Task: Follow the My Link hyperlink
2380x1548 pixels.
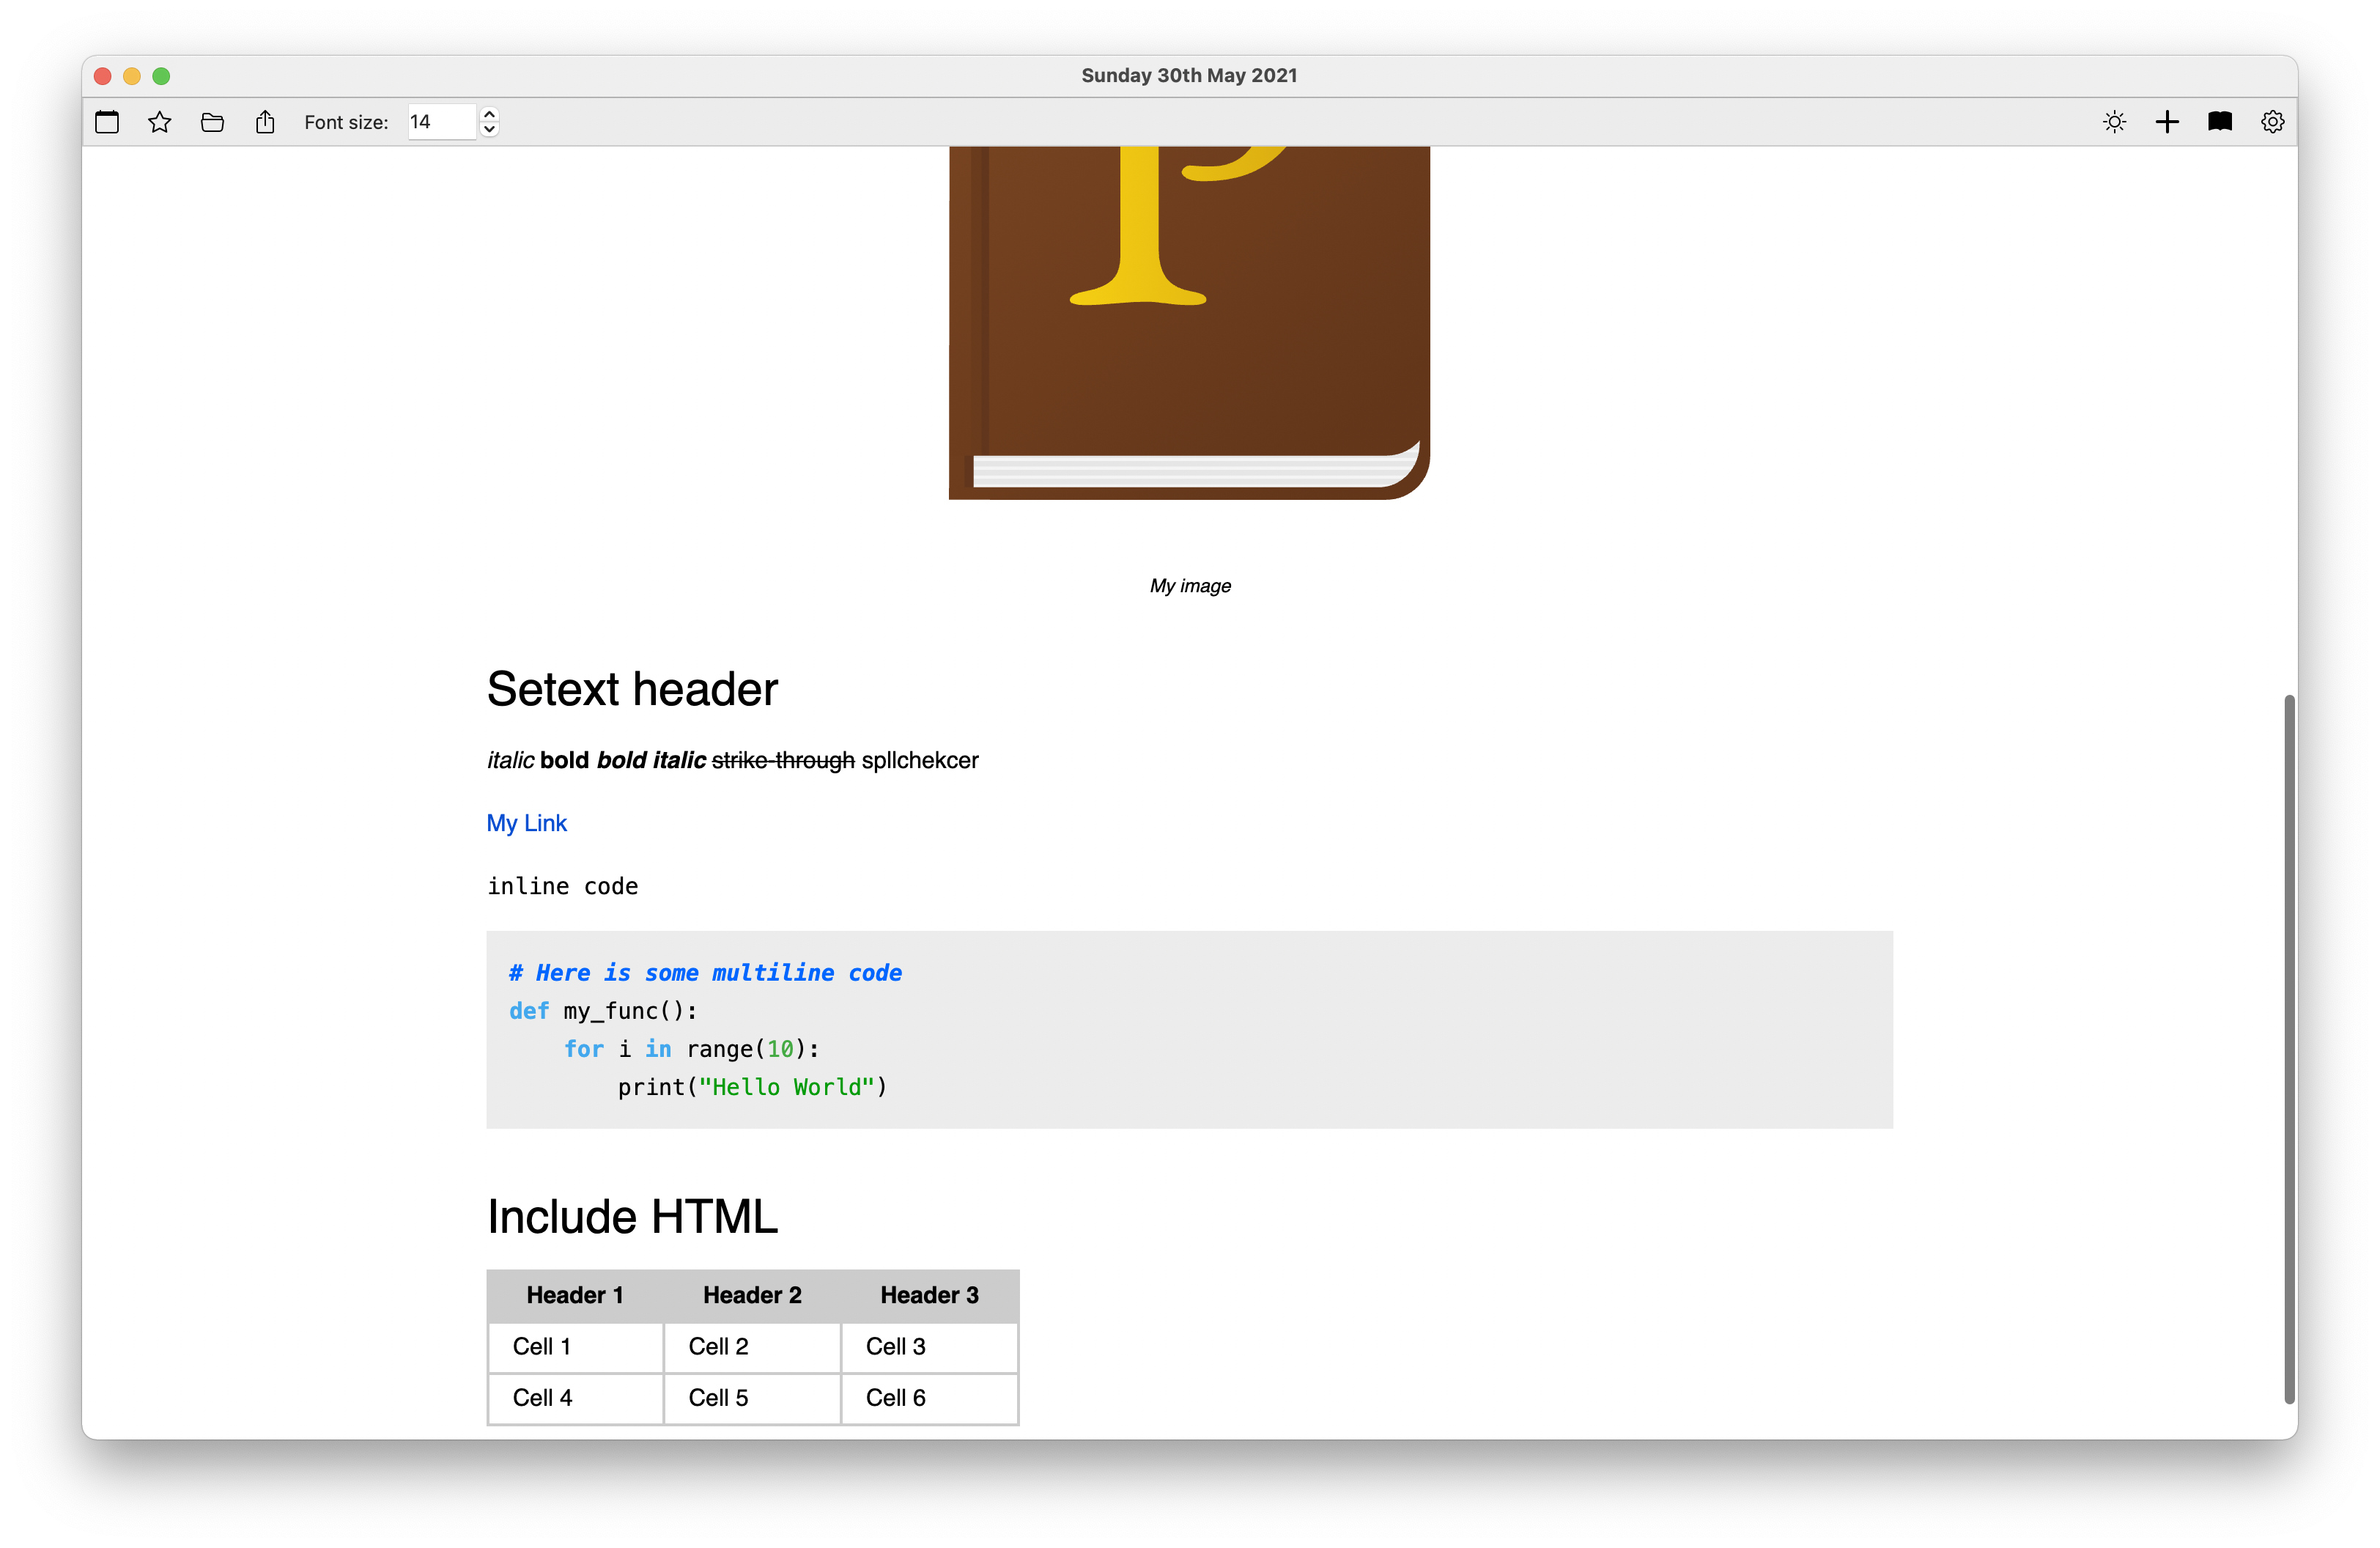Action: click(x=526, y=823)
